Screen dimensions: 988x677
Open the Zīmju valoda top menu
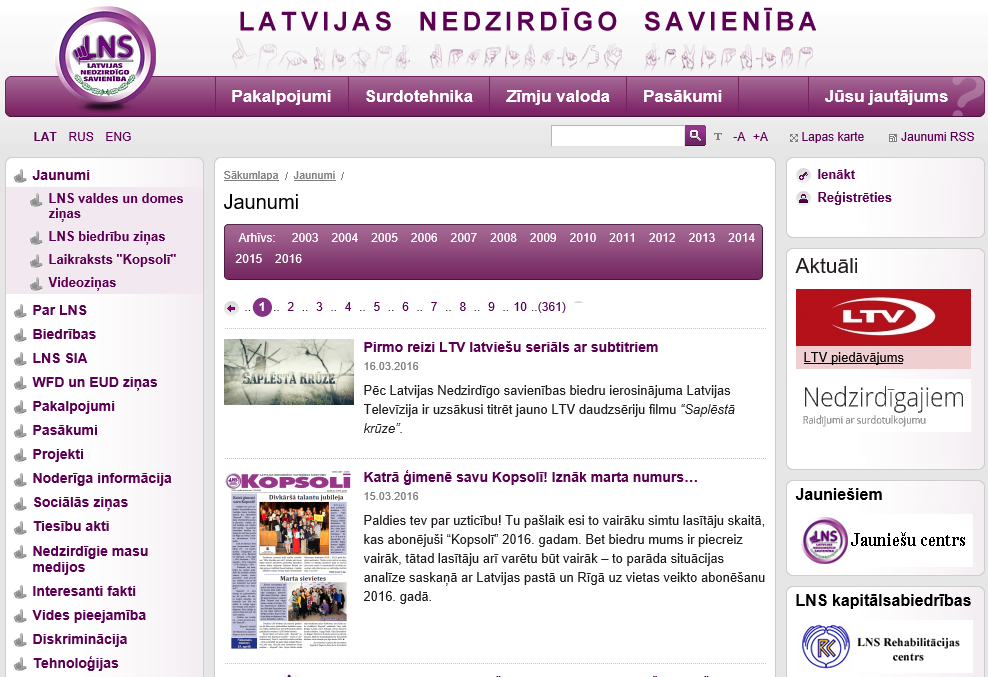click(557, 97)
